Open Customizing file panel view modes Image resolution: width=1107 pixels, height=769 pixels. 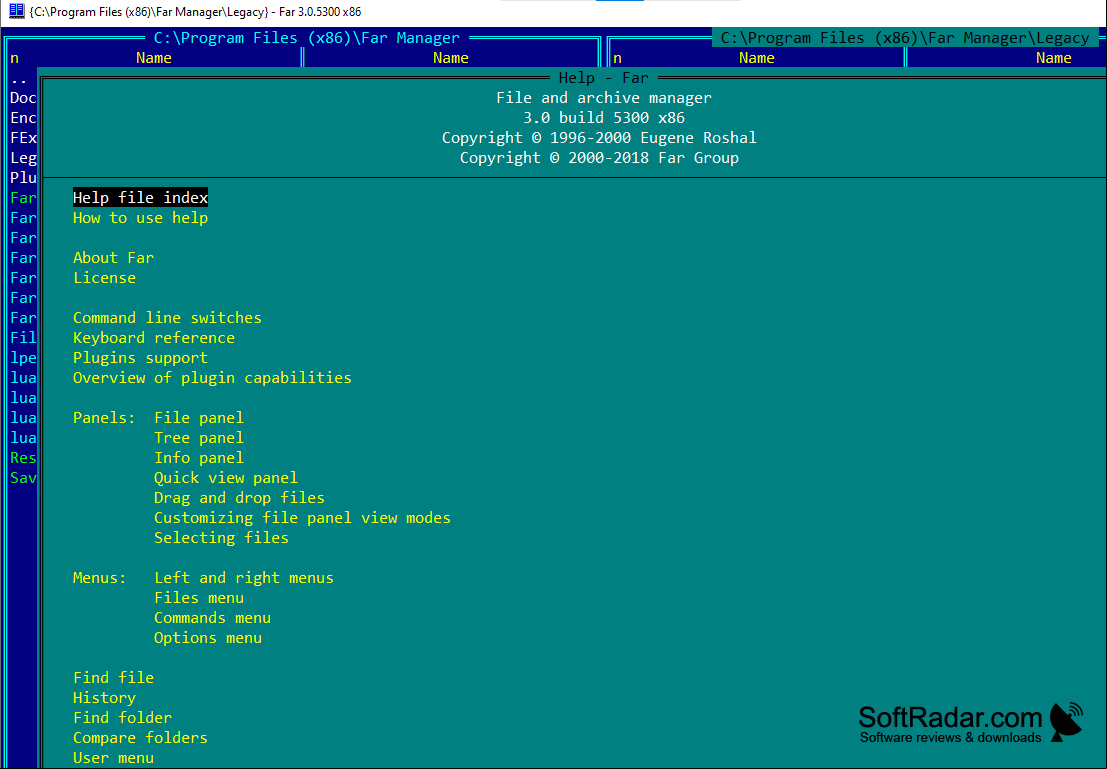(302, 518)
